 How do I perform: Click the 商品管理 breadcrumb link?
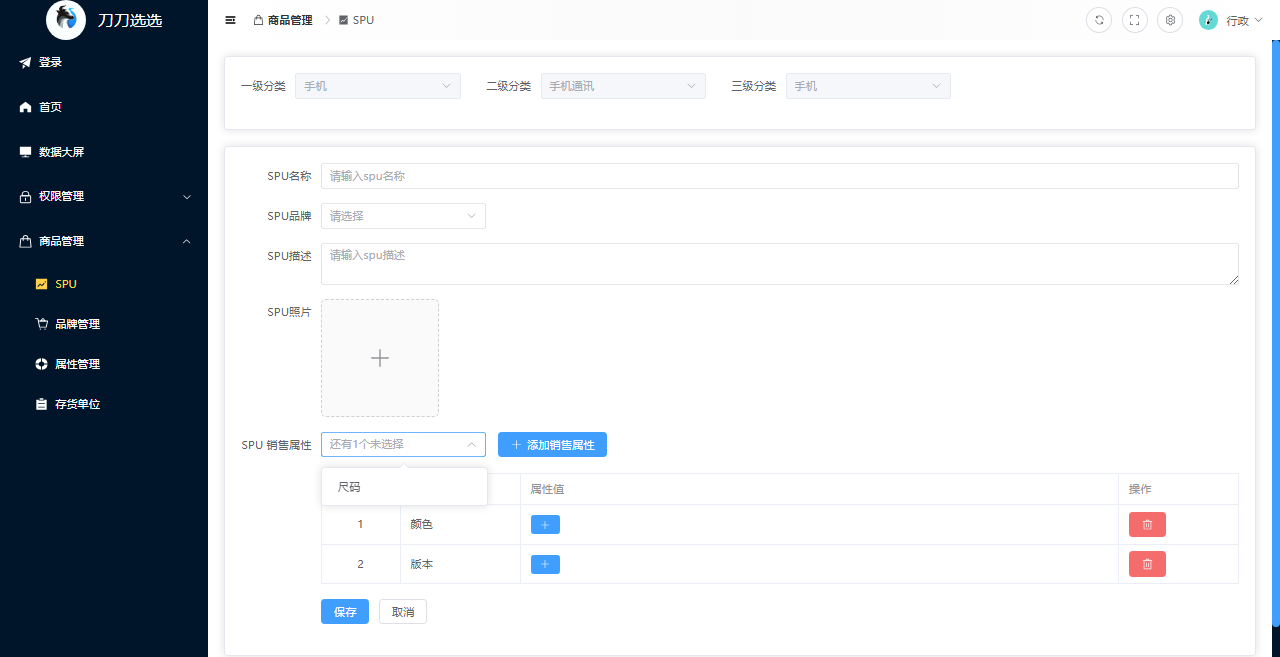click(290, 20)
